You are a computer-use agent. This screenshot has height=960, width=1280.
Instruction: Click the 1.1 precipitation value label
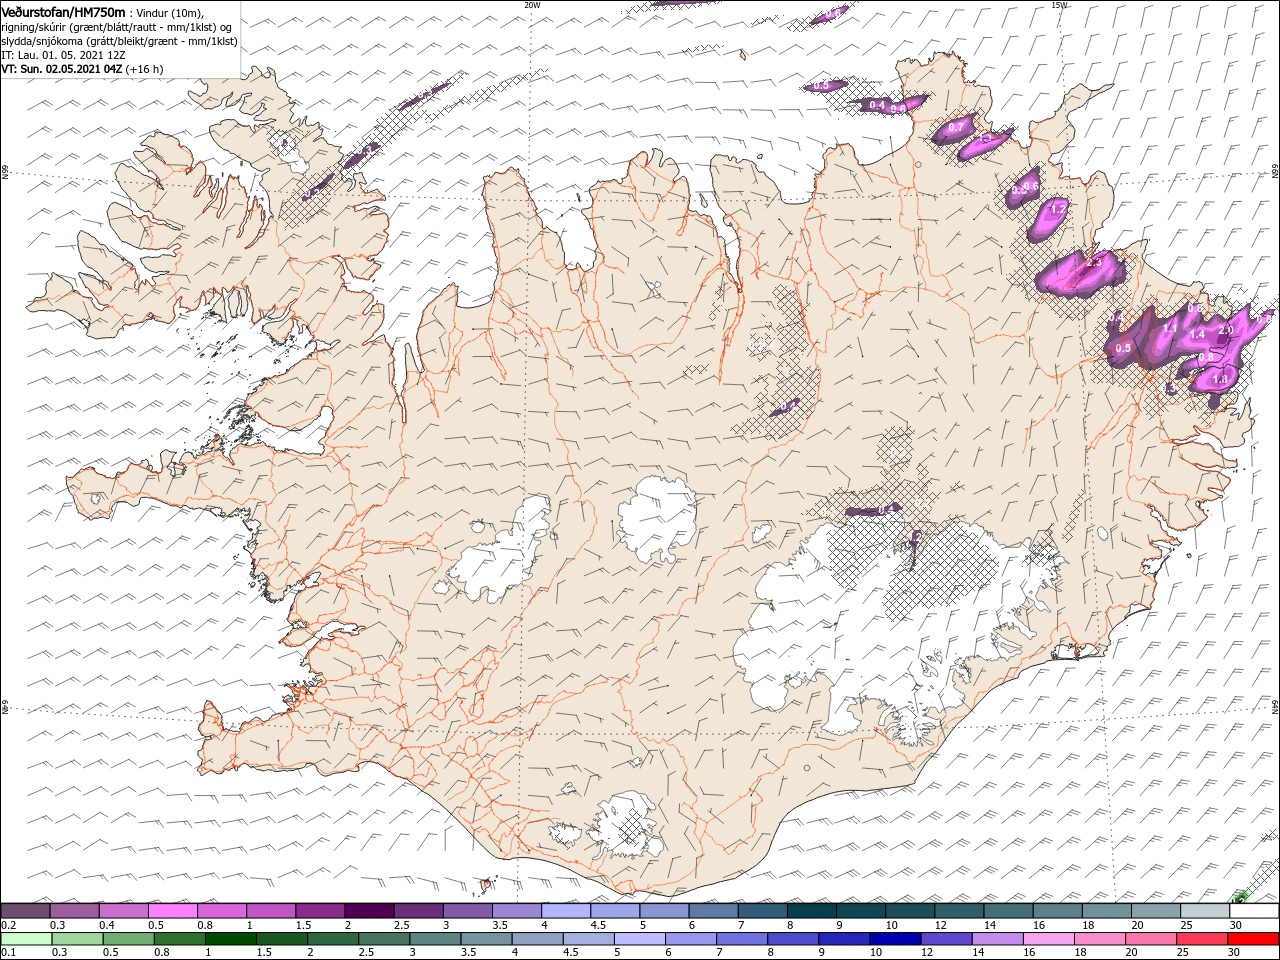pos(1171,328)
